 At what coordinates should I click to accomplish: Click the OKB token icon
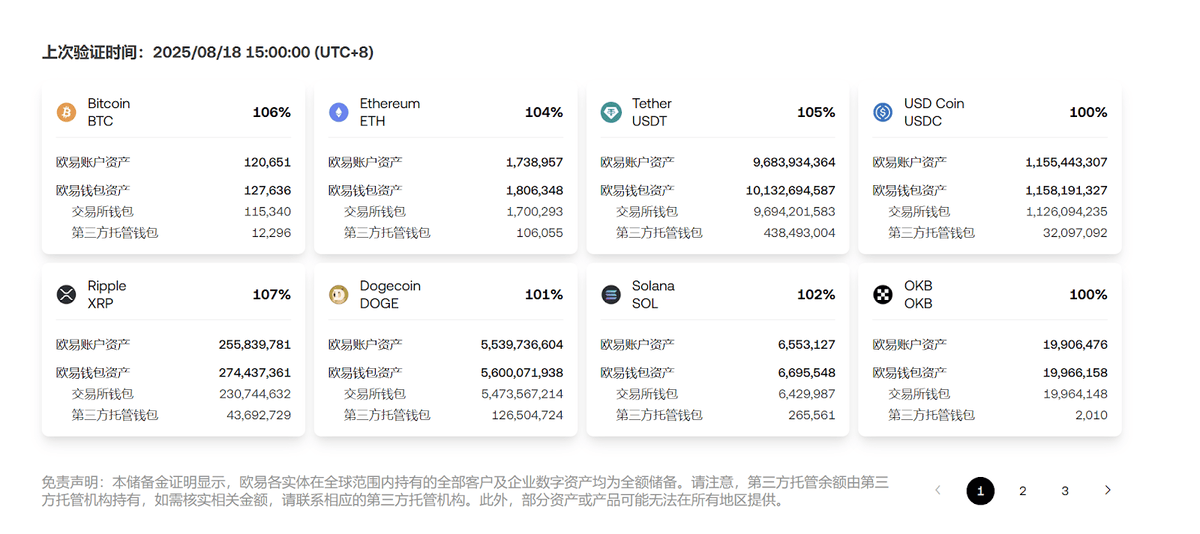[882, 294]
